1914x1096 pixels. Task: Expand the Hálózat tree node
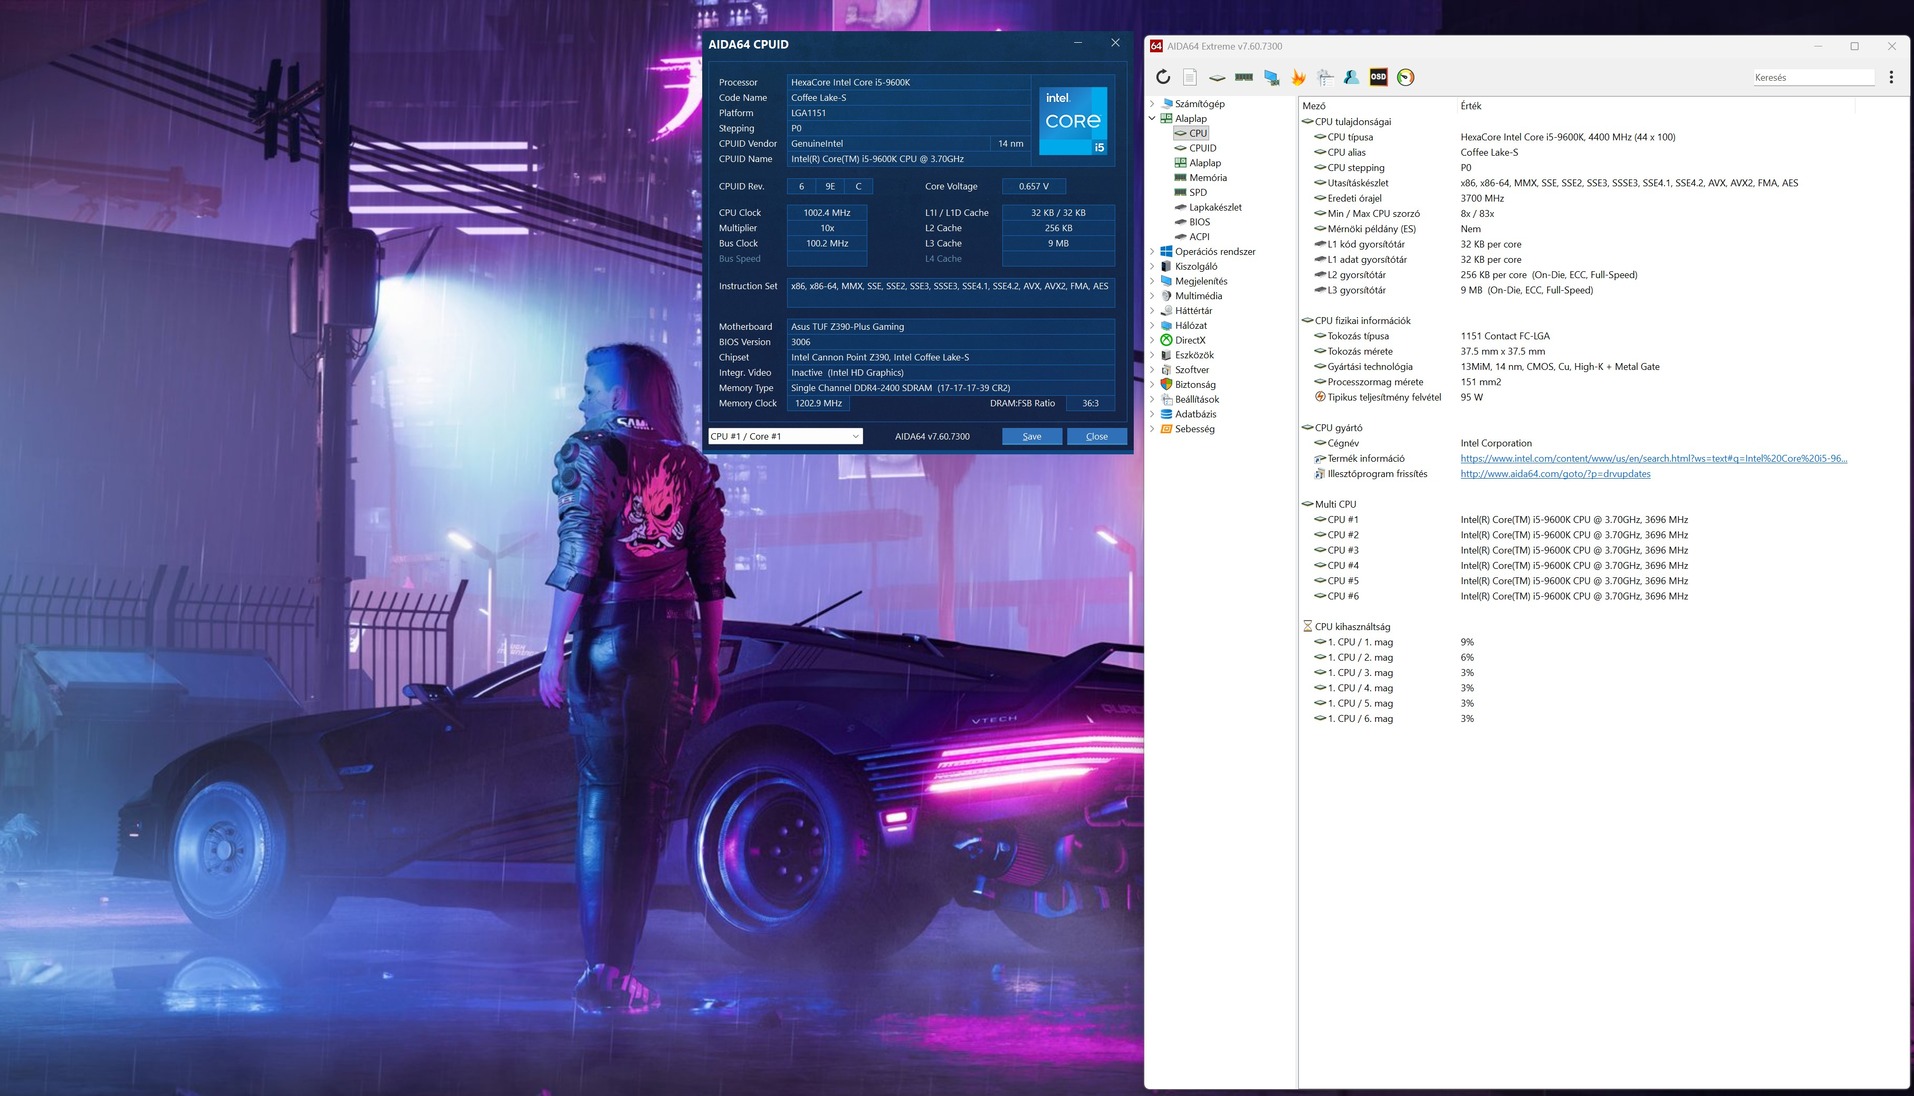(x=1152, y=326)
